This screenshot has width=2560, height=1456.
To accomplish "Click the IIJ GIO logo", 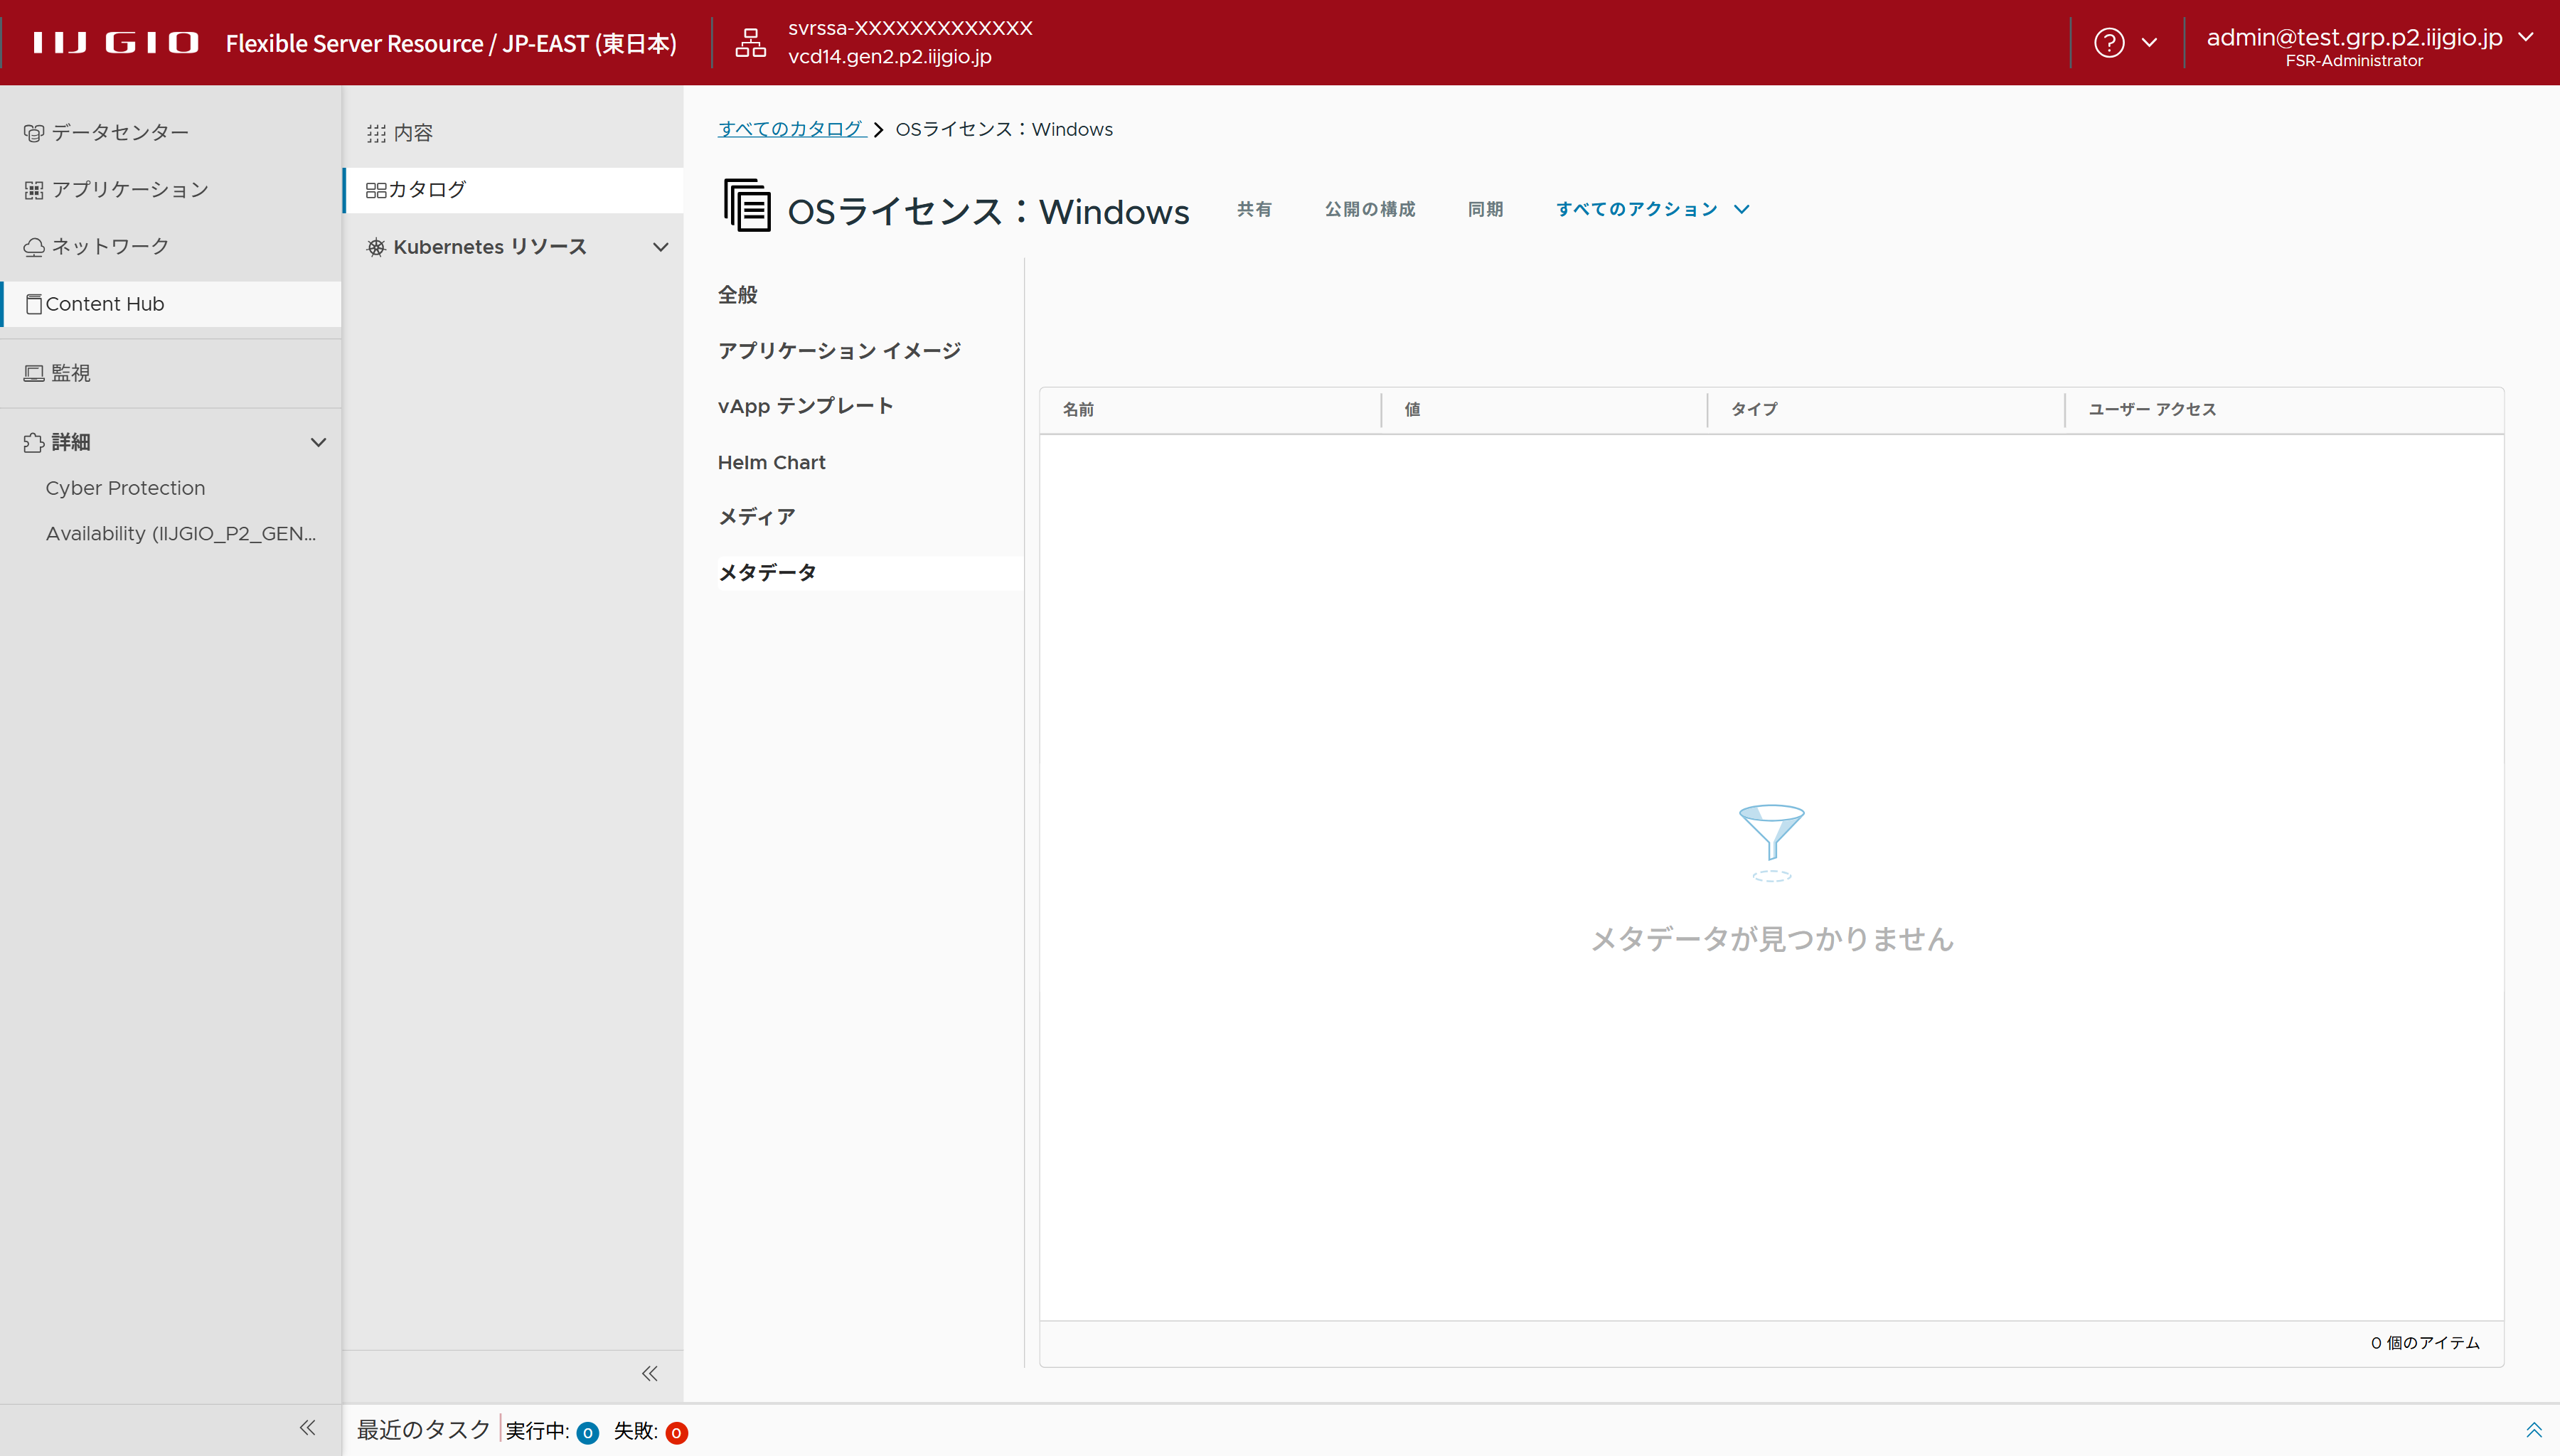I will (x=115, y=43).
